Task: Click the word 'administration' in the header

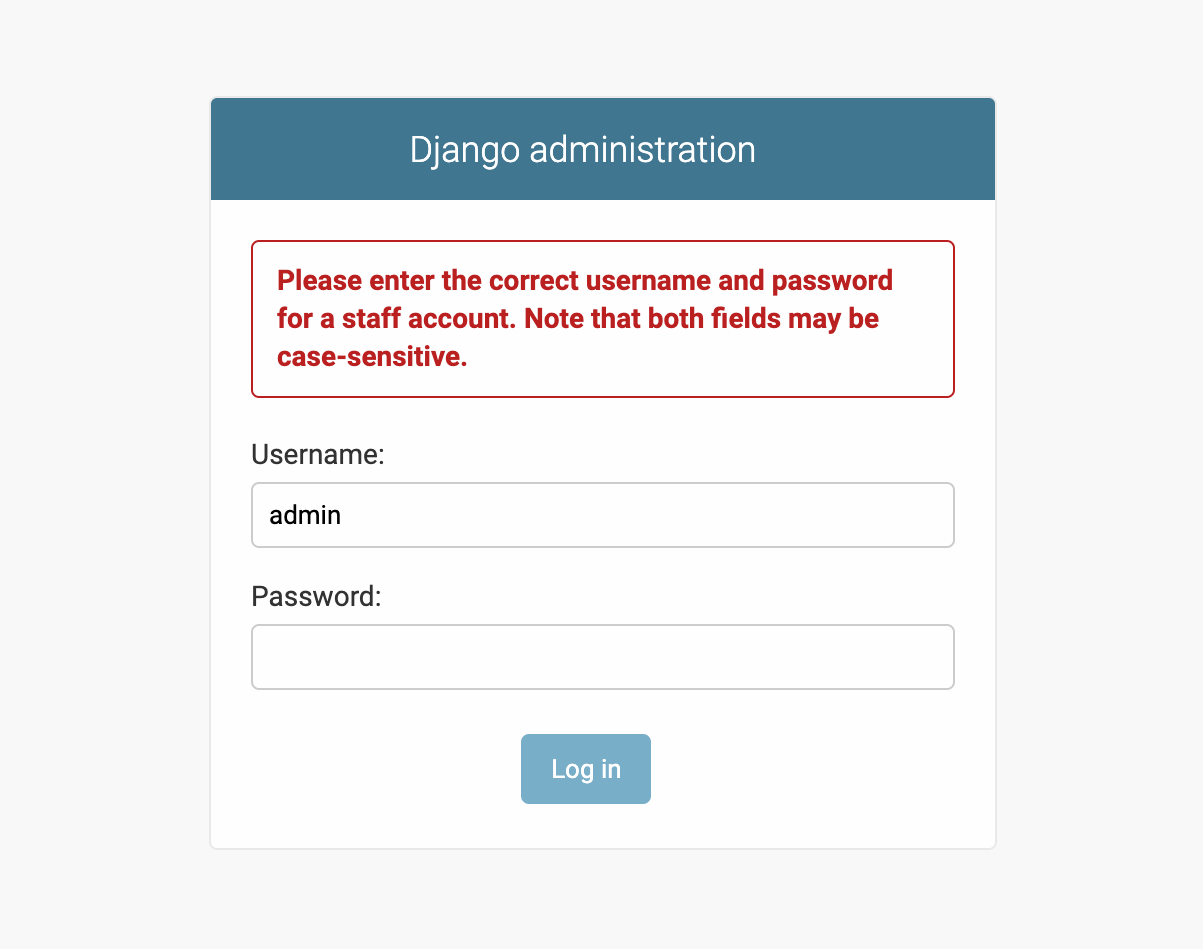Action: click(x=642, y=150)
